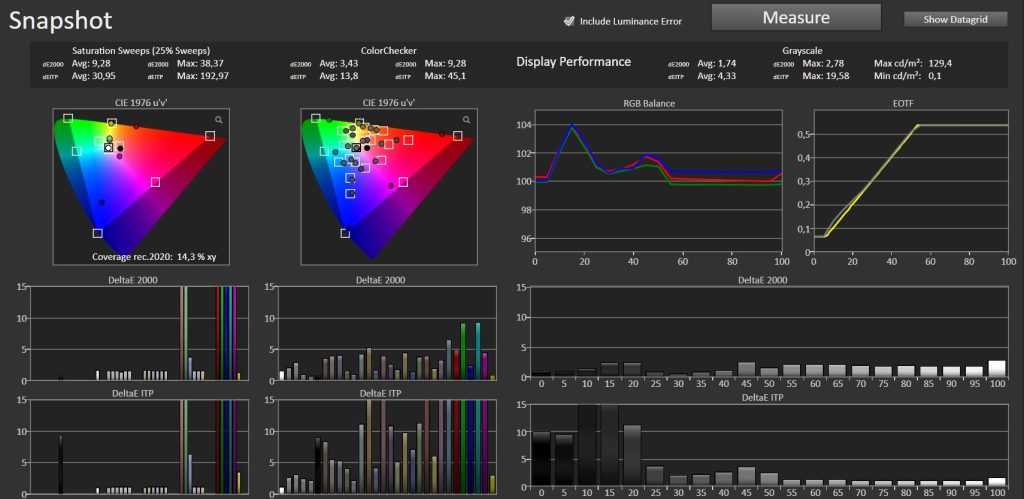Select the red primary target square in saturation CIE chart

click(x=210, y=136)
